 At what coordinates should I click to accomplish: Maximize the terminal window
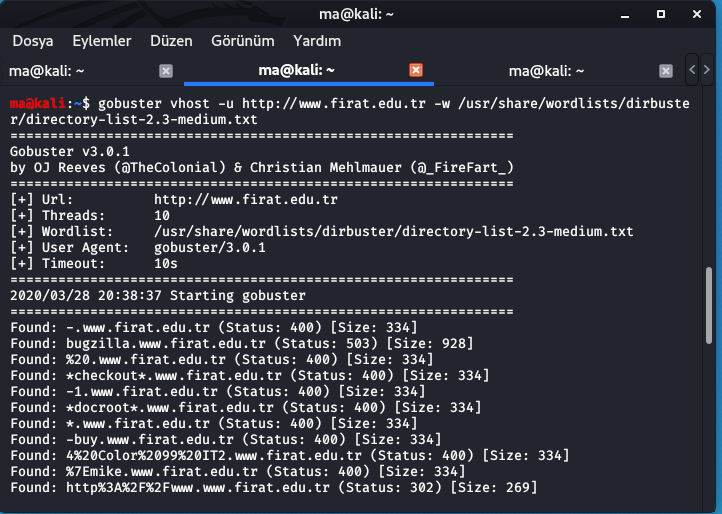click(661, 14)
